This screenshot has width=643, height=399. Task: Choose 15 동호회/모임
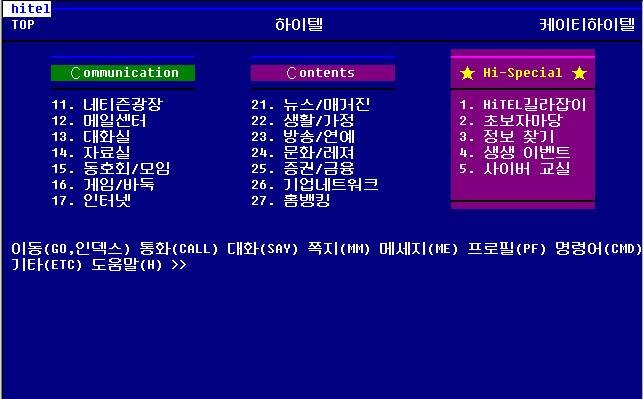[111, 169]
